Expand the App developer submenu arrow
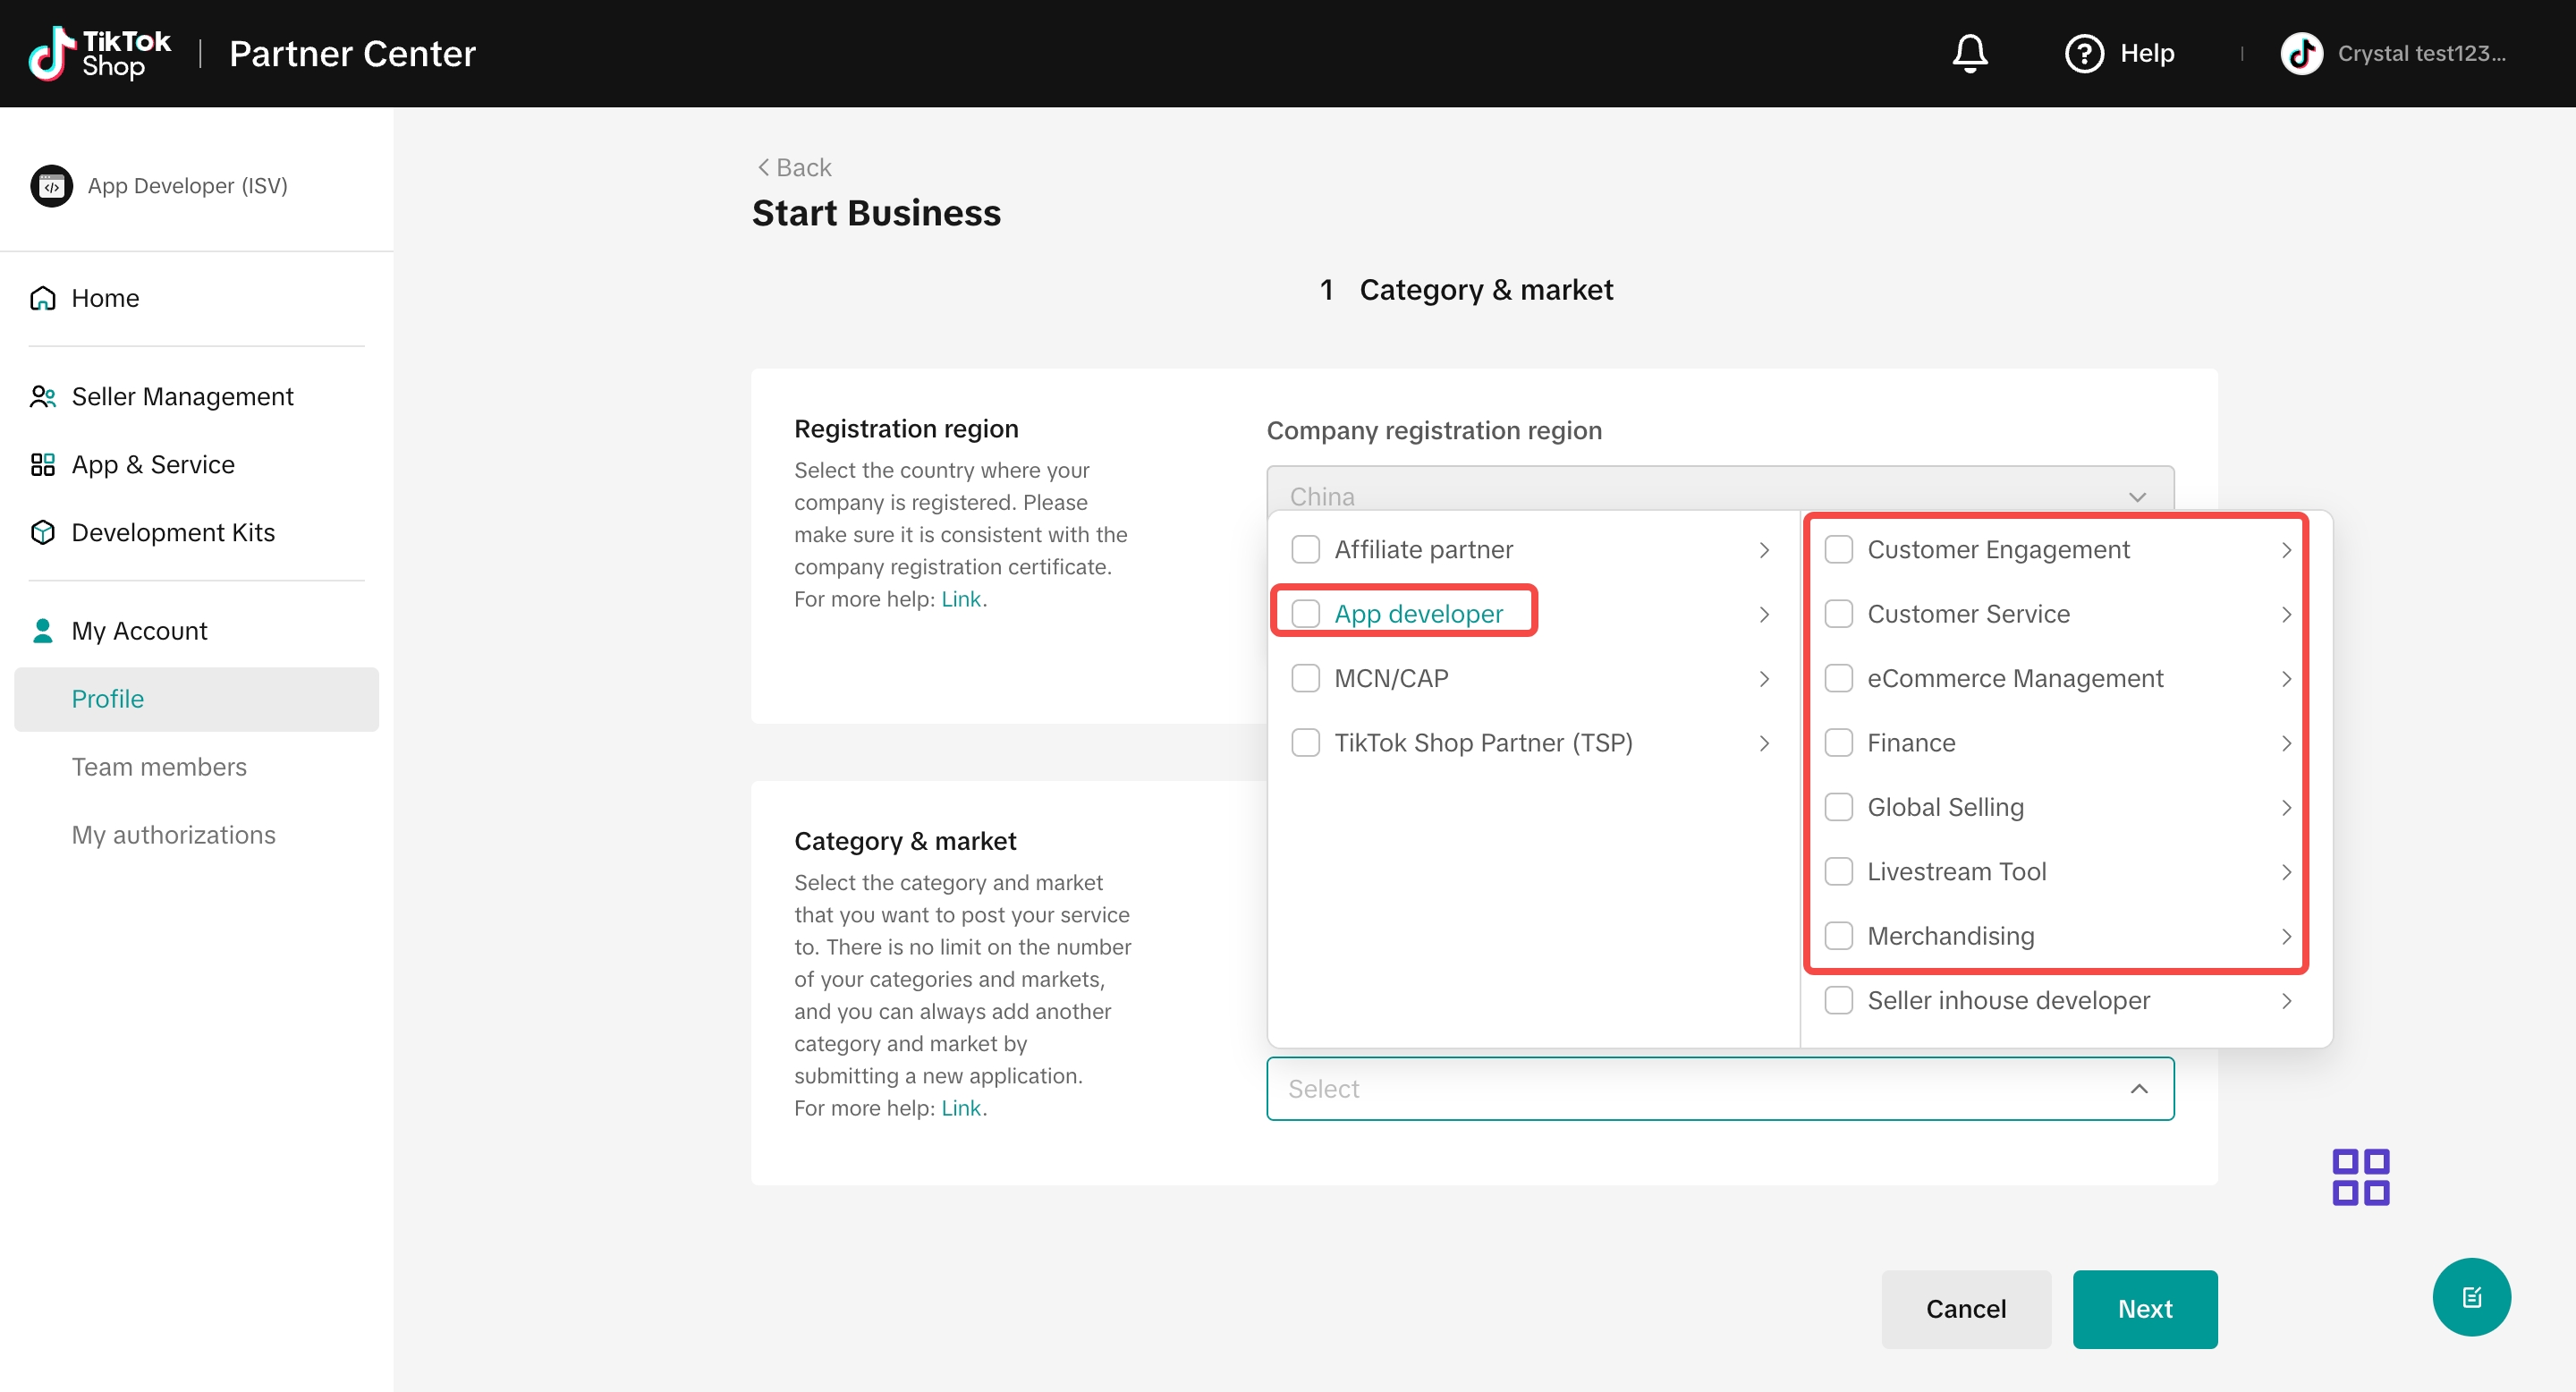2576x1392 pixels. (1764, 614)
